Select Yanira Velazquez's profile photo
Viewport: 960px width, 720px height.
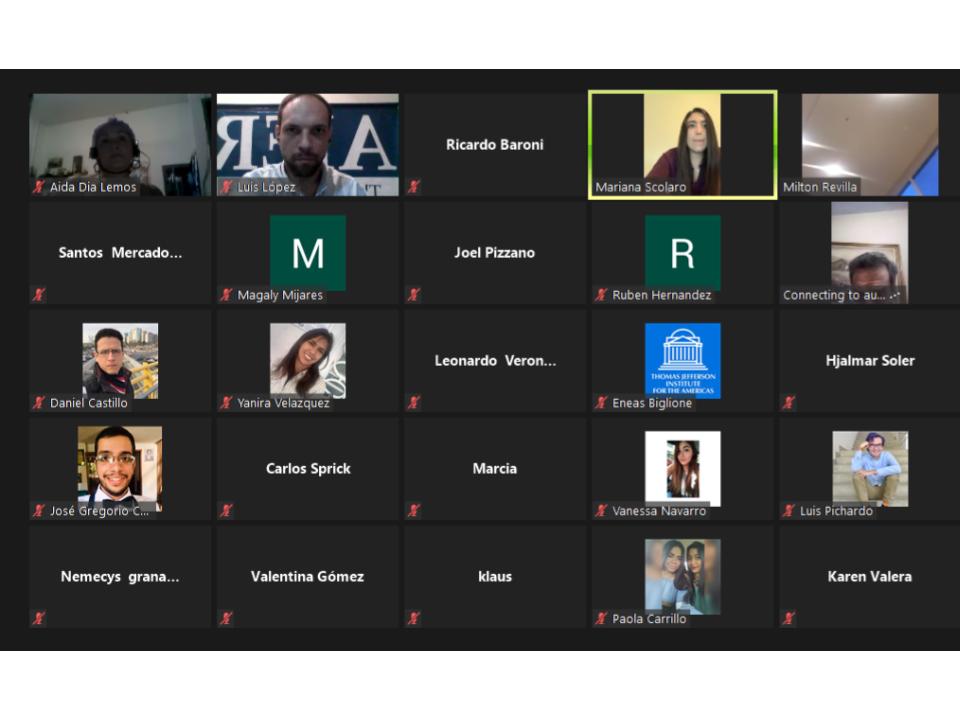(307, 360)
